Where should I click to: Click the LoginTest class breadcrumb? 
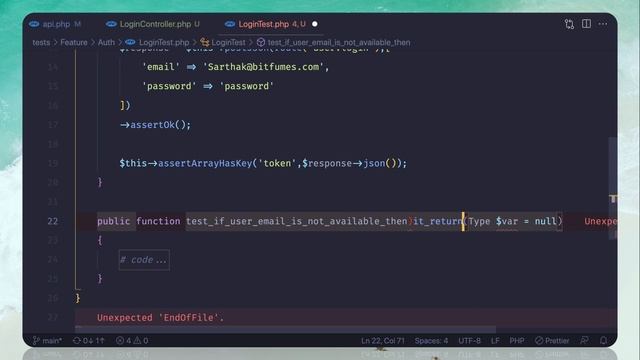pos(228,42)
